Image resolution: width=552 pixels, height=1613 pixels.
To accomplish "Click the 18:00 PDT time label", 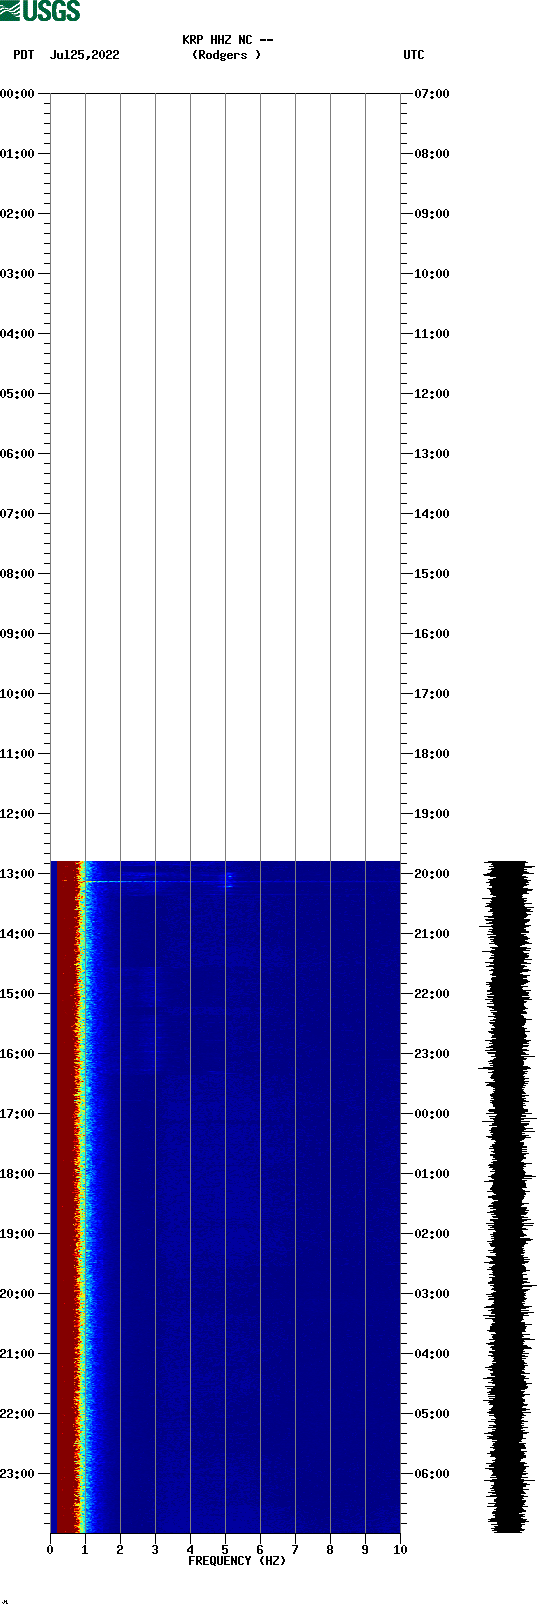I will tap(17, 1174).
